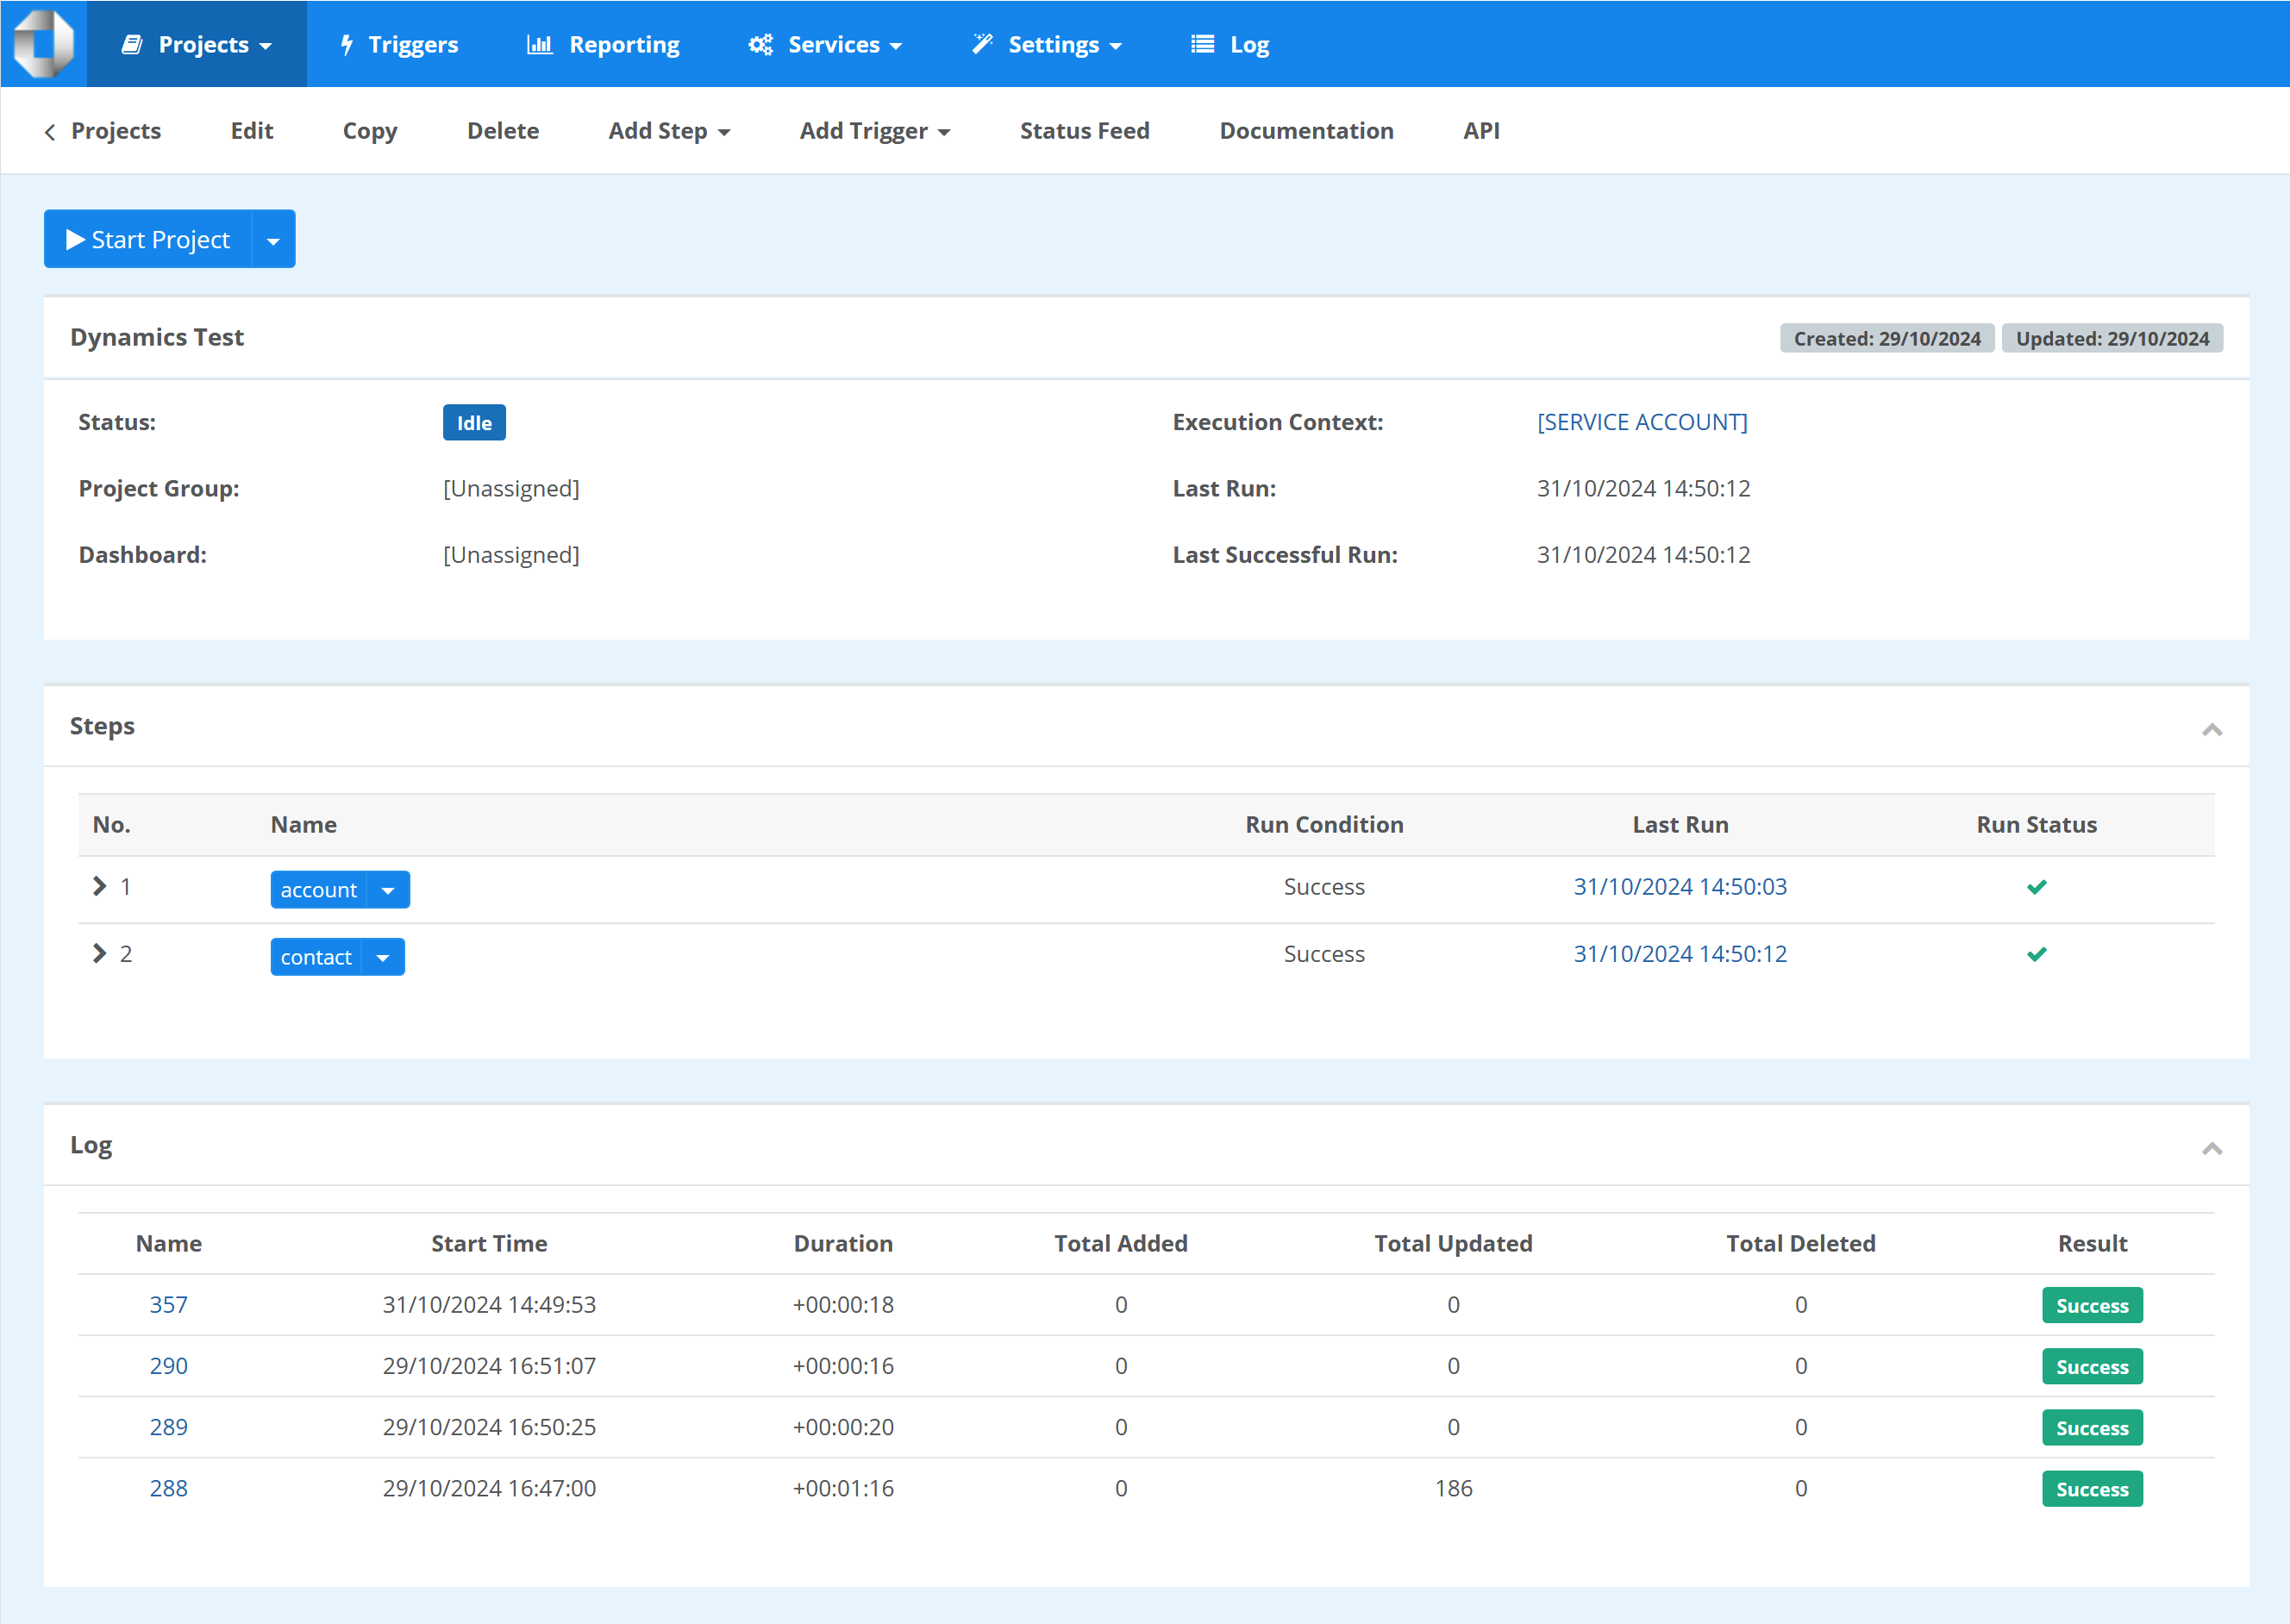Screen dimensions: 2290x1624
Task: Click the SERVICE ACCOUNT execution context link
Action: (x=1642, y=422)
